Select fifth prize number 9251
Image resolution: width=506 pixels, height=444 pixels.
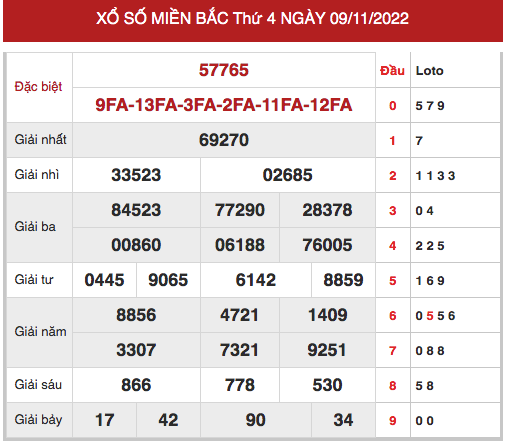[327, 350]
